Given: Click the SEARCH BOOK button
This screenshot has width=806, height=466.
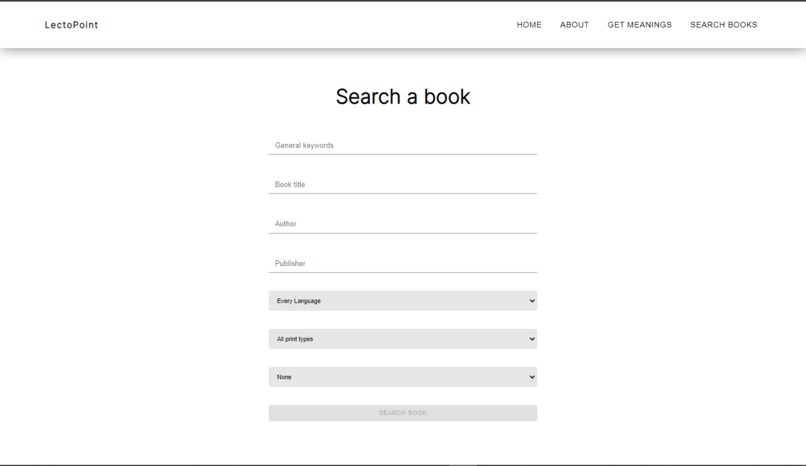Looking at the screenshot, I should pyautogui.click(x=402, y=413).
